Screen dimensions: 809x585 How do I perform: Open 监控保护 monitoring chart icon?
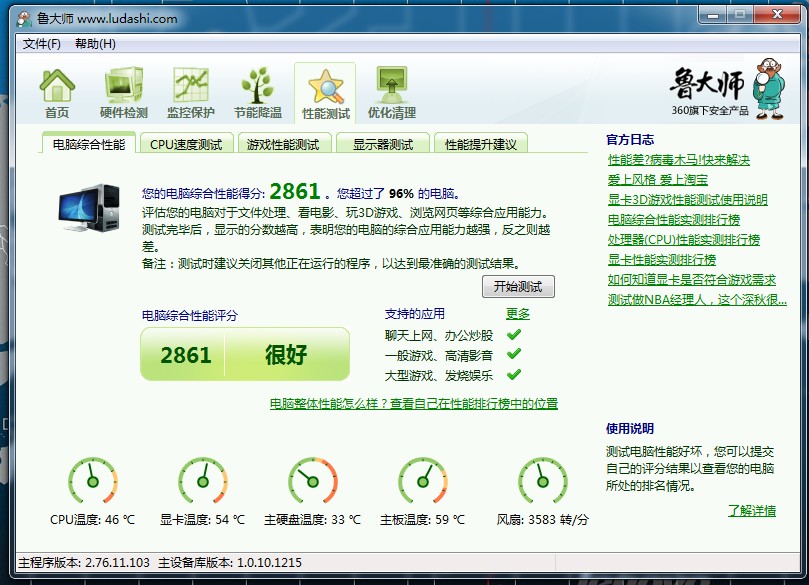pos(191,93)
